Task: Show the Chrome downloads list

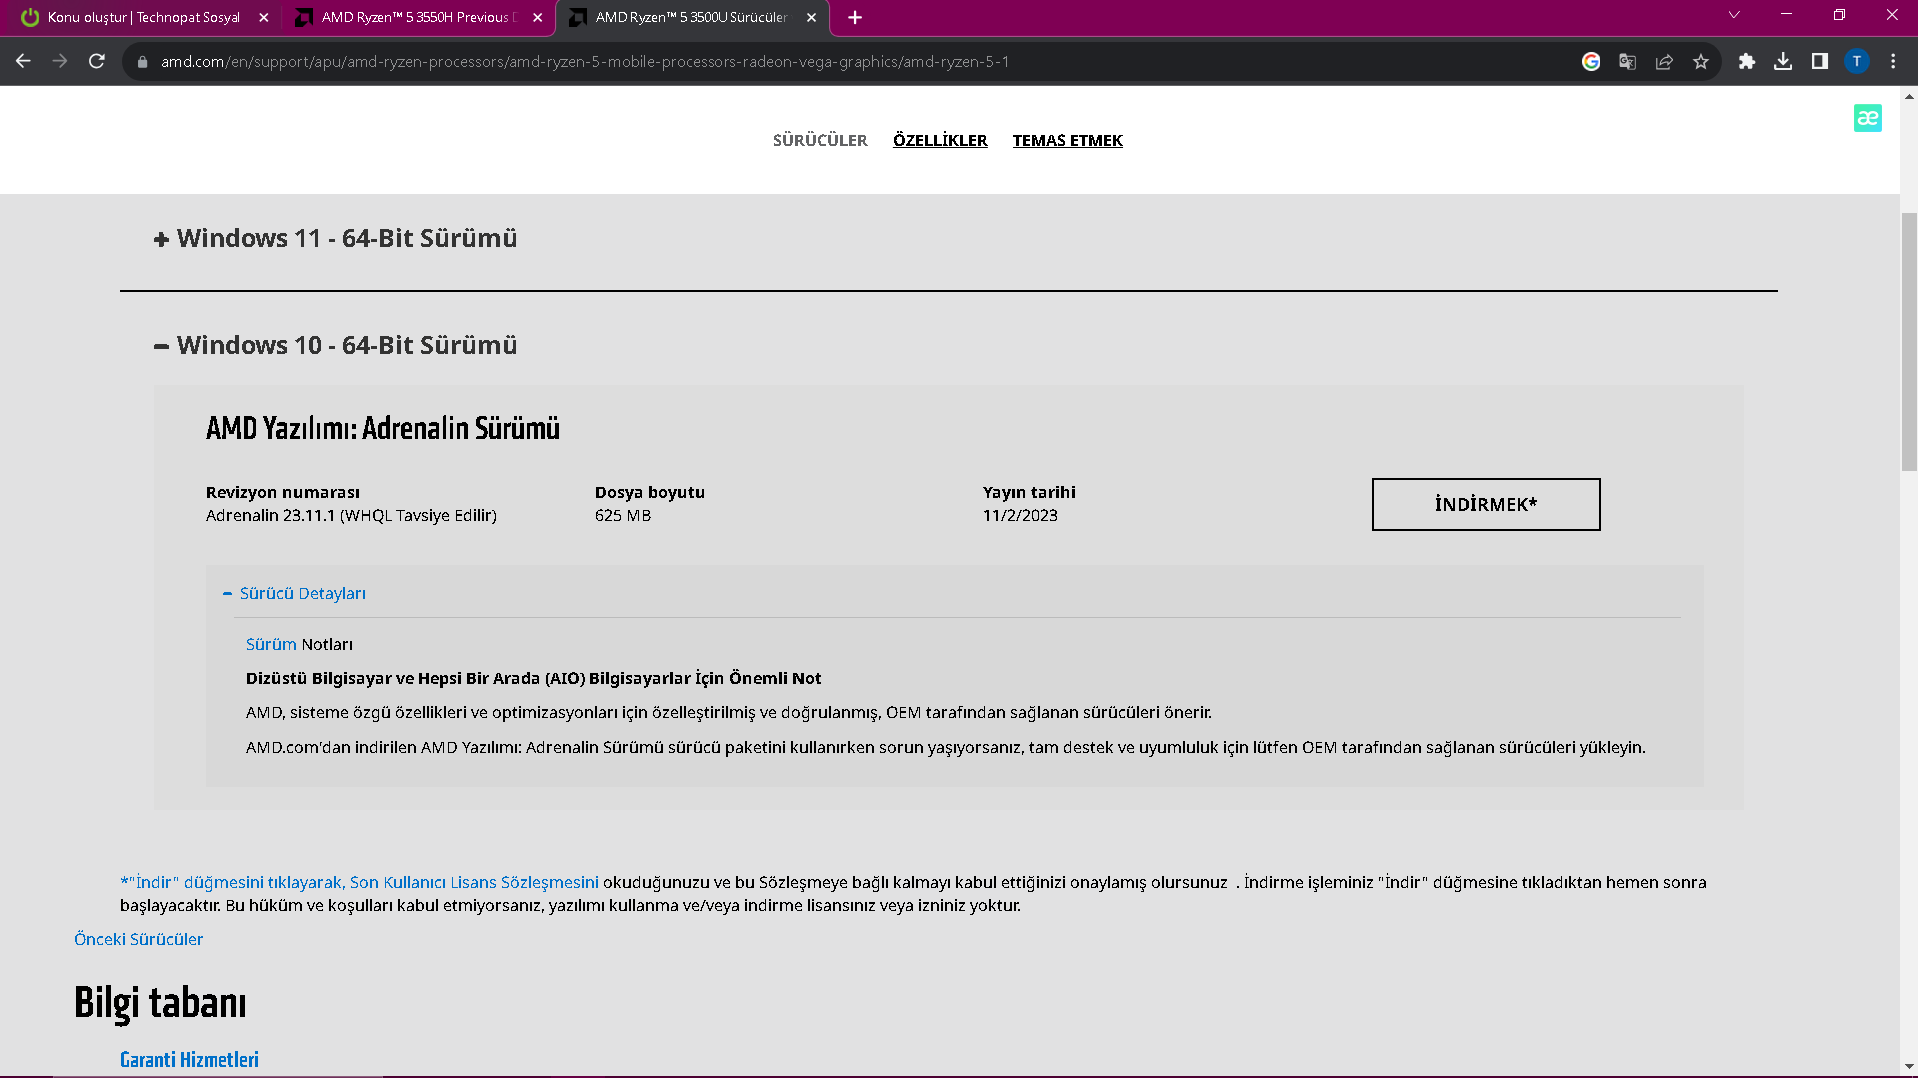Action: pyautogui.click(x=1783, y=62)
